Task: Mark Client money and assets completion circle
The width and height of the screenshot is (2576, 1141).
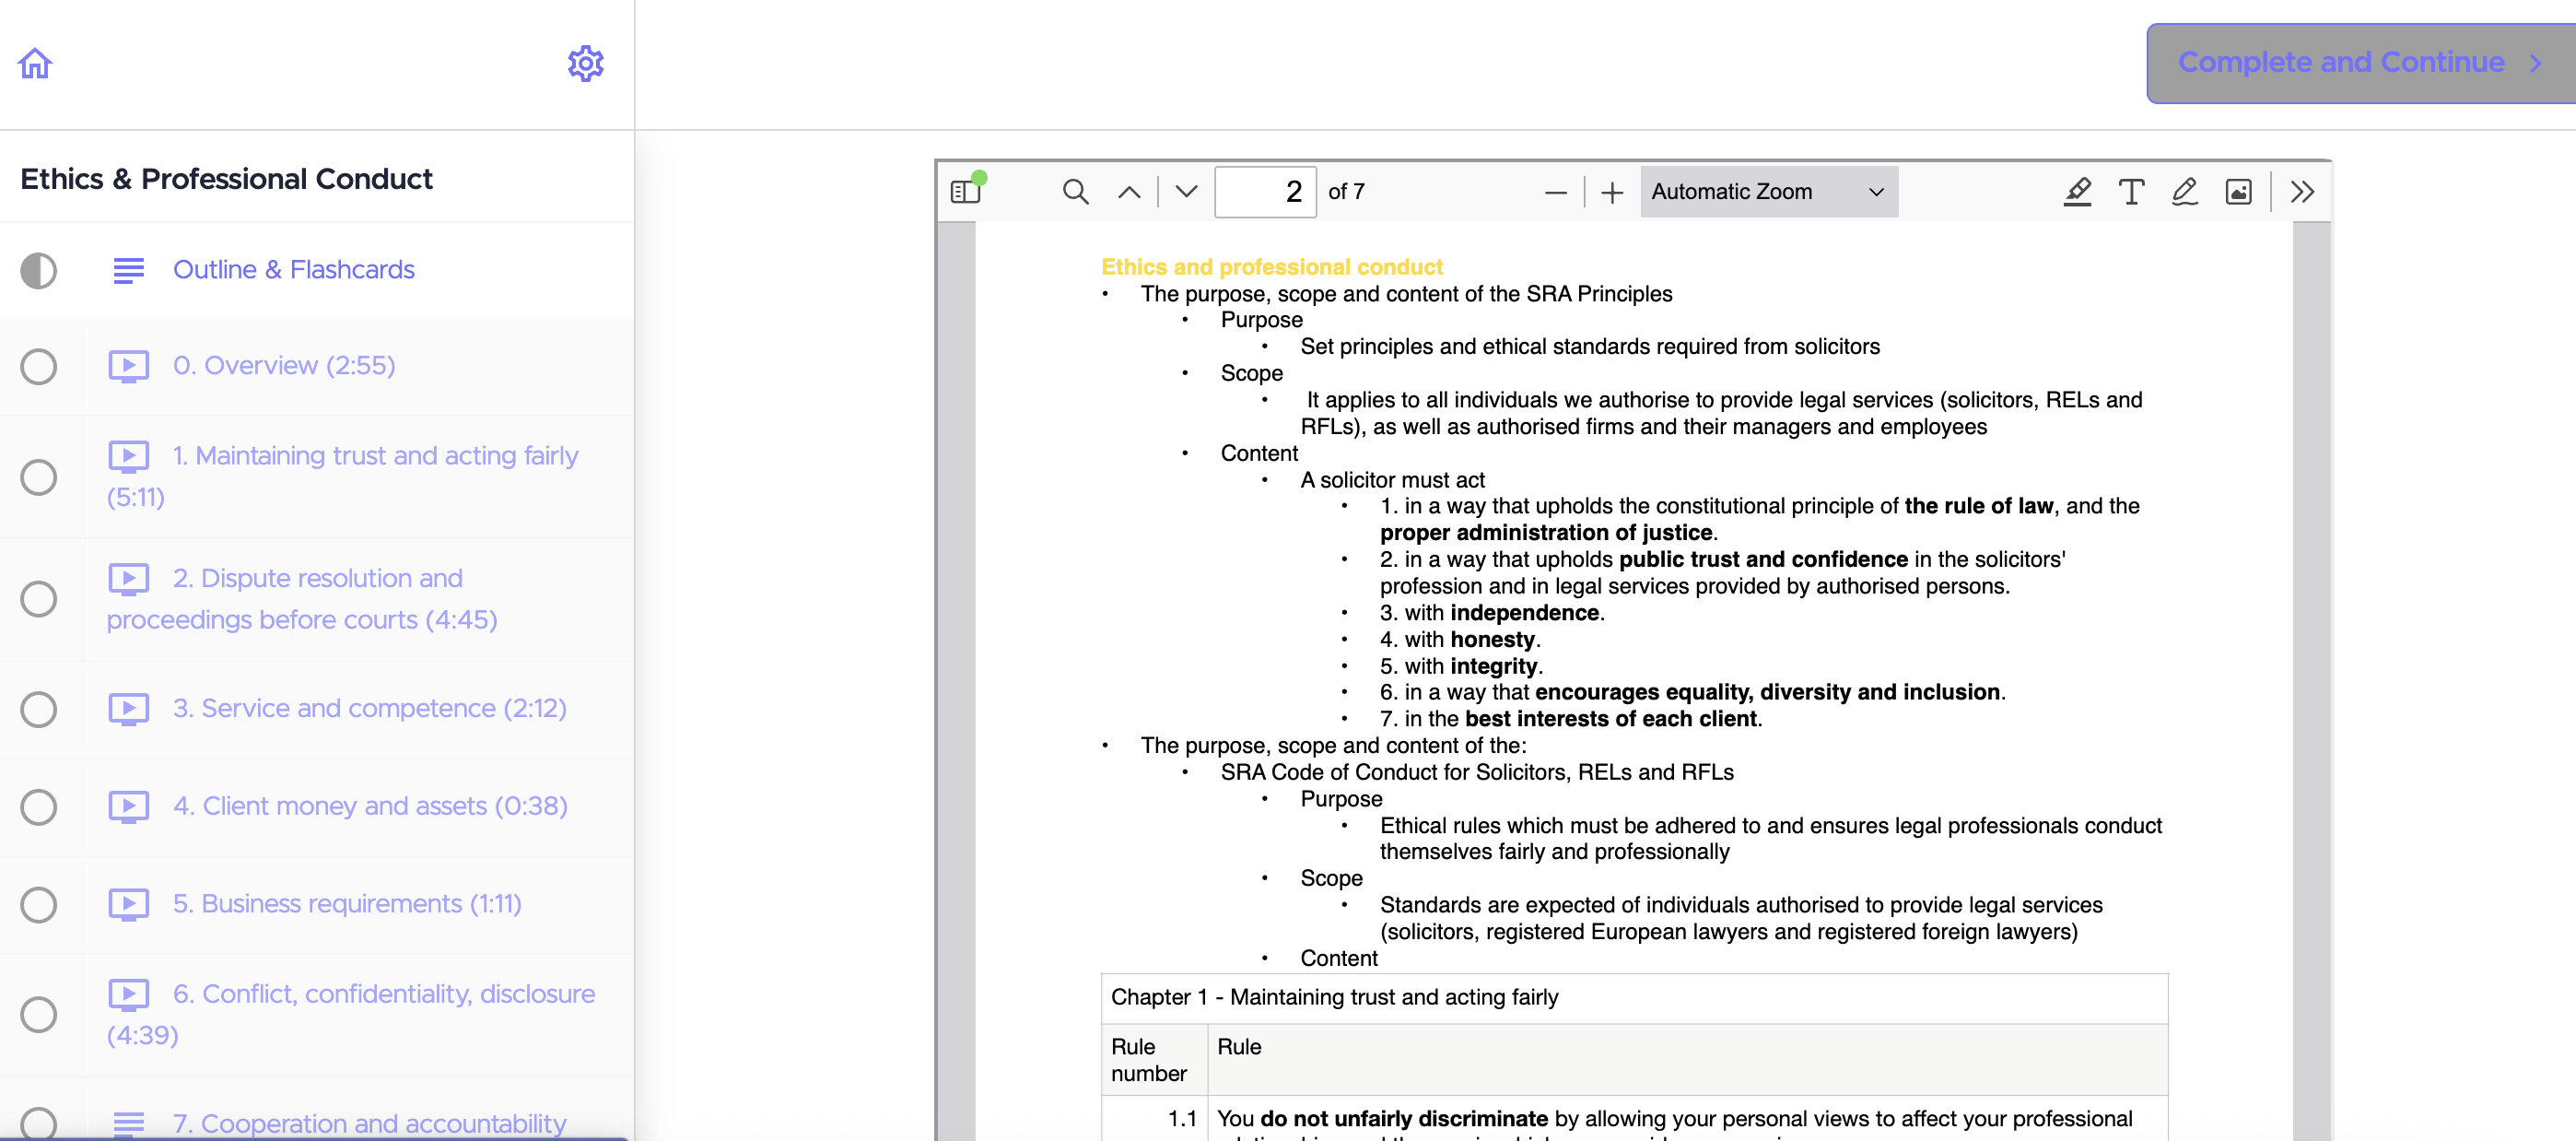Action: (x=39, y=807)
